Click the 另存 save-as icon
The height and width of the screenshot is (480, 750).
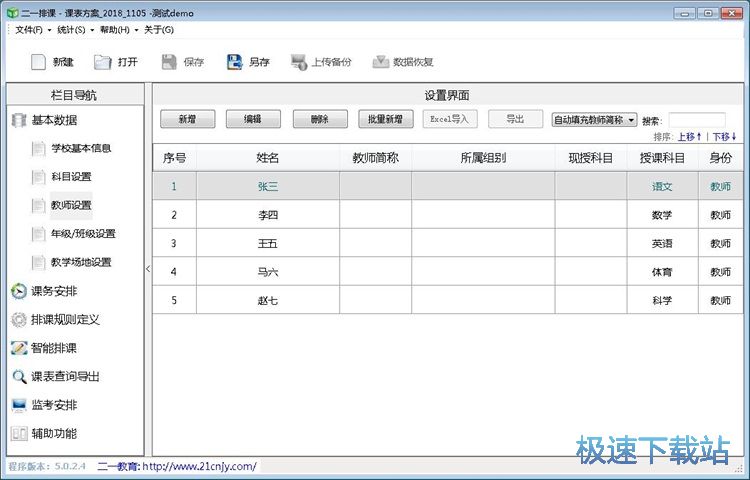(x=234, y=62)
